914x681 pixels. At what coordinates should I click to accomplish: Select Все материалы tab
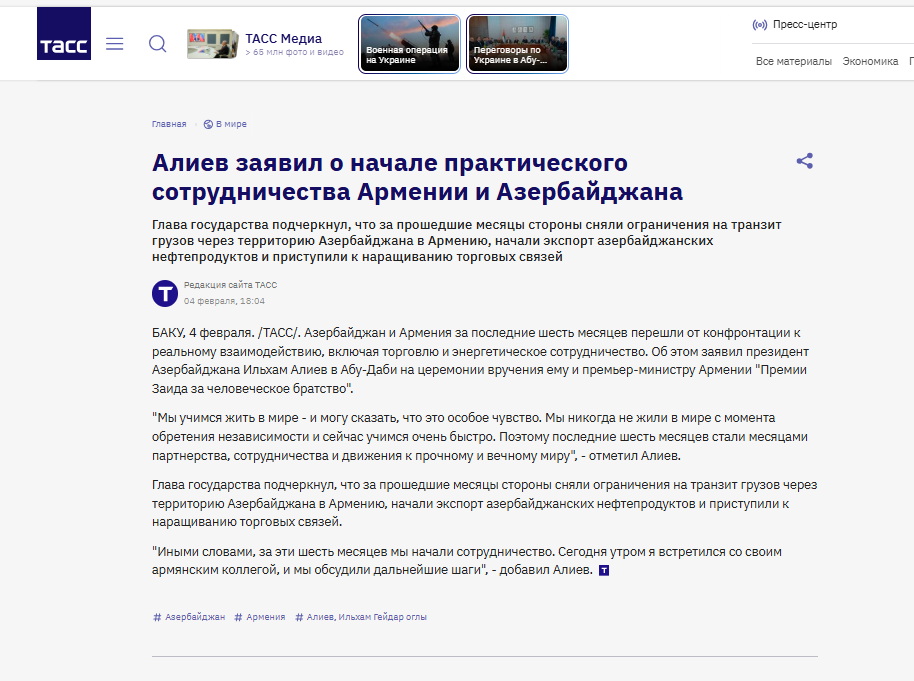793,61
